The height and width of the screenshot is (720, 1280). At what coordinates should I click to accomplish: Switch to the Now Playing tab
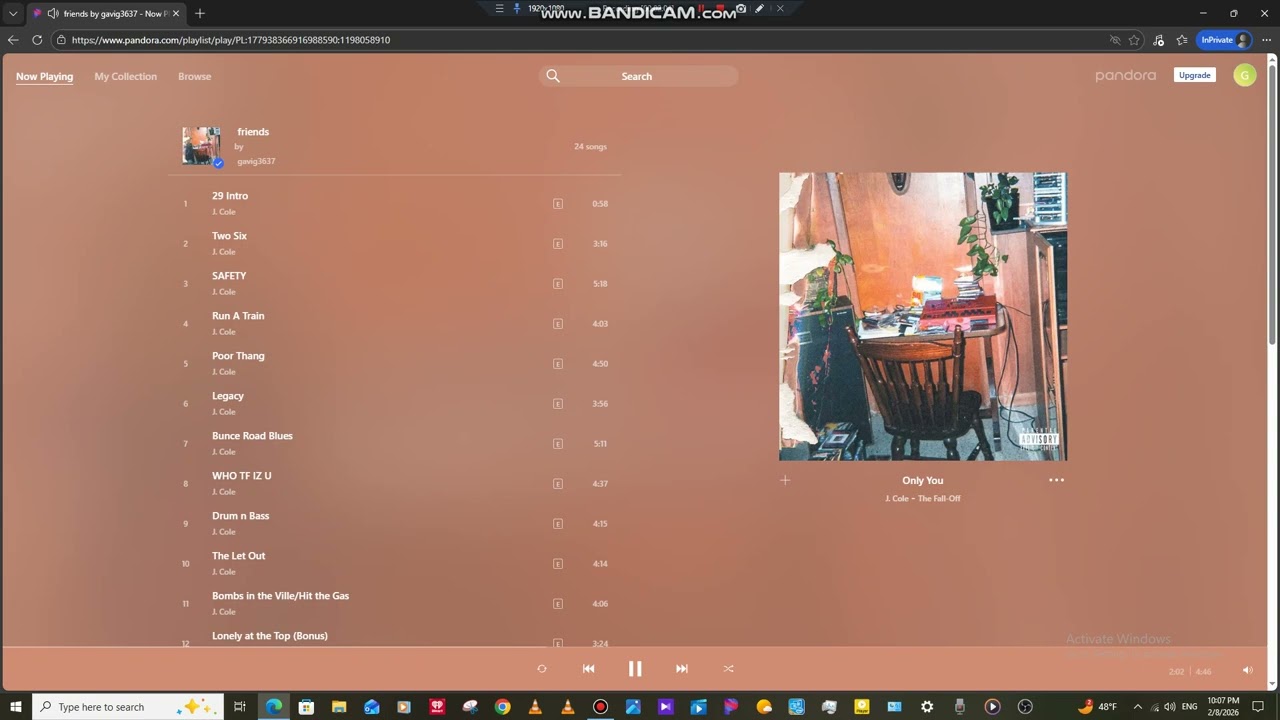[x=44, y=76]
